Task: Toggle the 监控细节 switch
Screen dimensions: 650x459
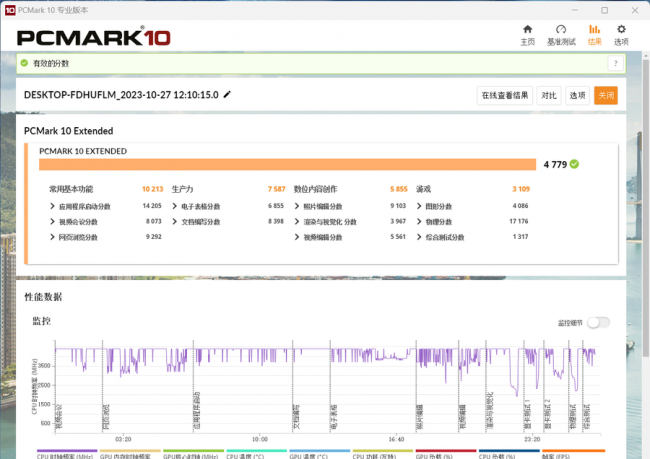Action: (x=599, y=323)
